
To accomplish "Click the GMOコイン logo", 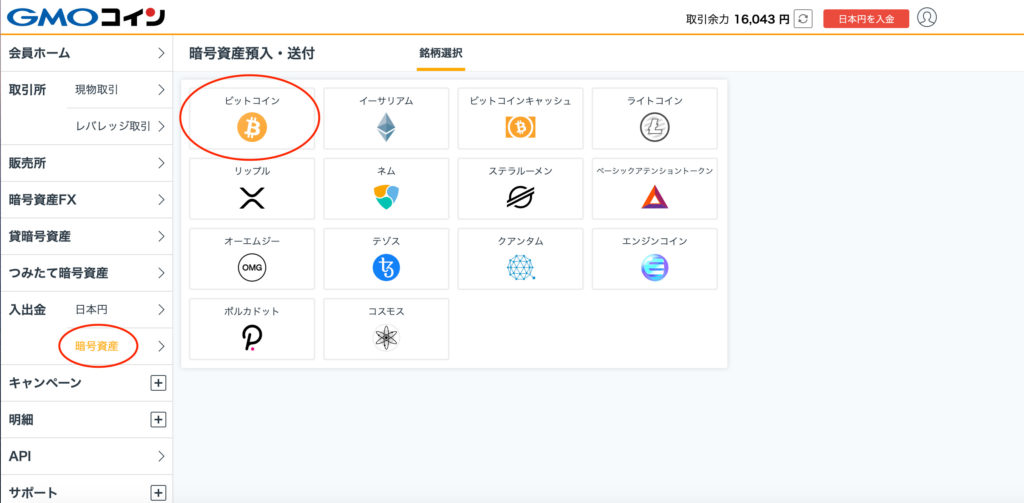I will pos(86,17).
